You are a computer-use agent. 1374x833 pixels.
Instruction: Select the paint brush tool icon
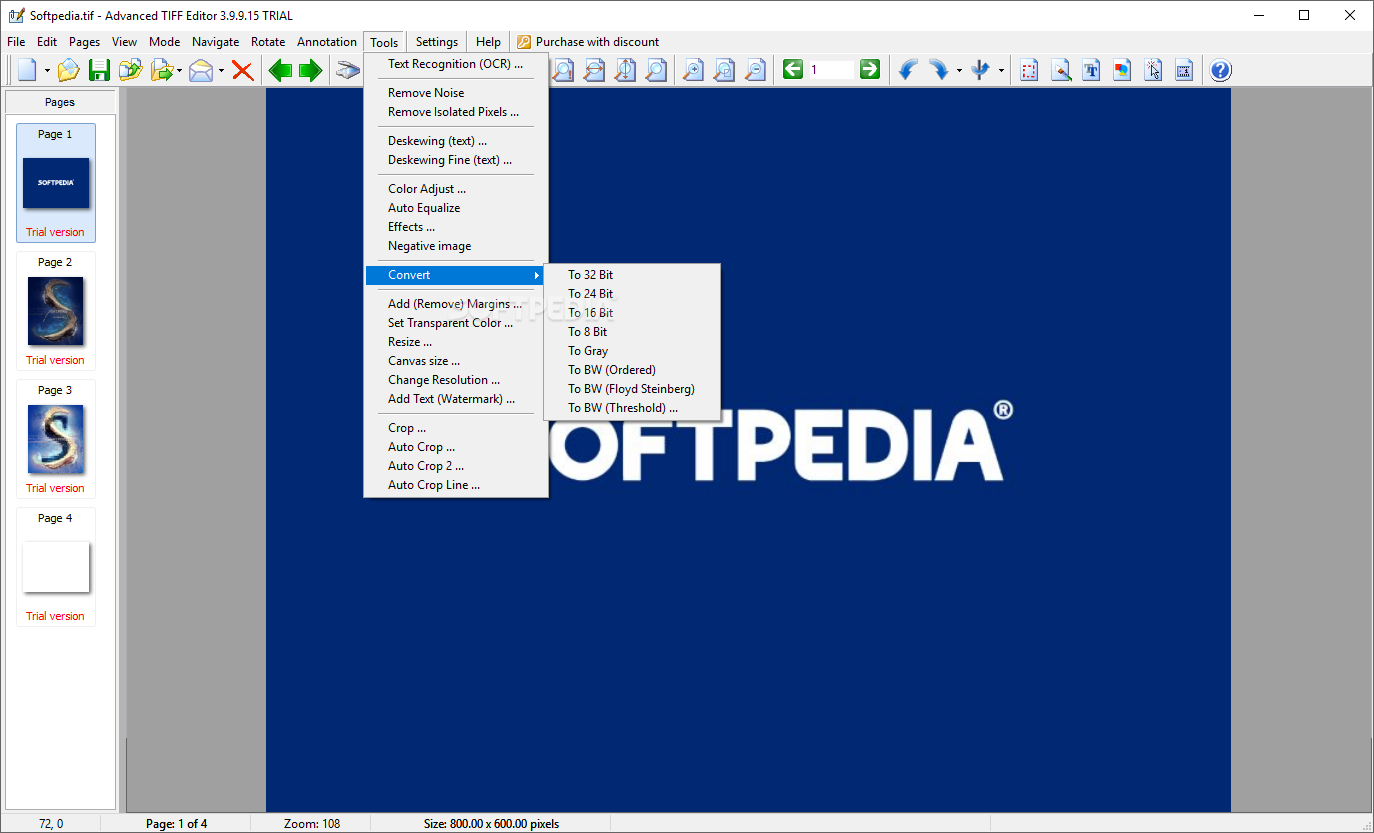point(1061,70)
